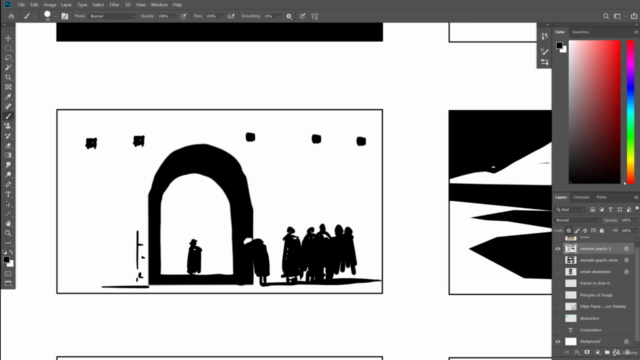This screenshot has height=360, width=640.
Task: Add a layer mask from Layers footer
Action: pos(587,352)
